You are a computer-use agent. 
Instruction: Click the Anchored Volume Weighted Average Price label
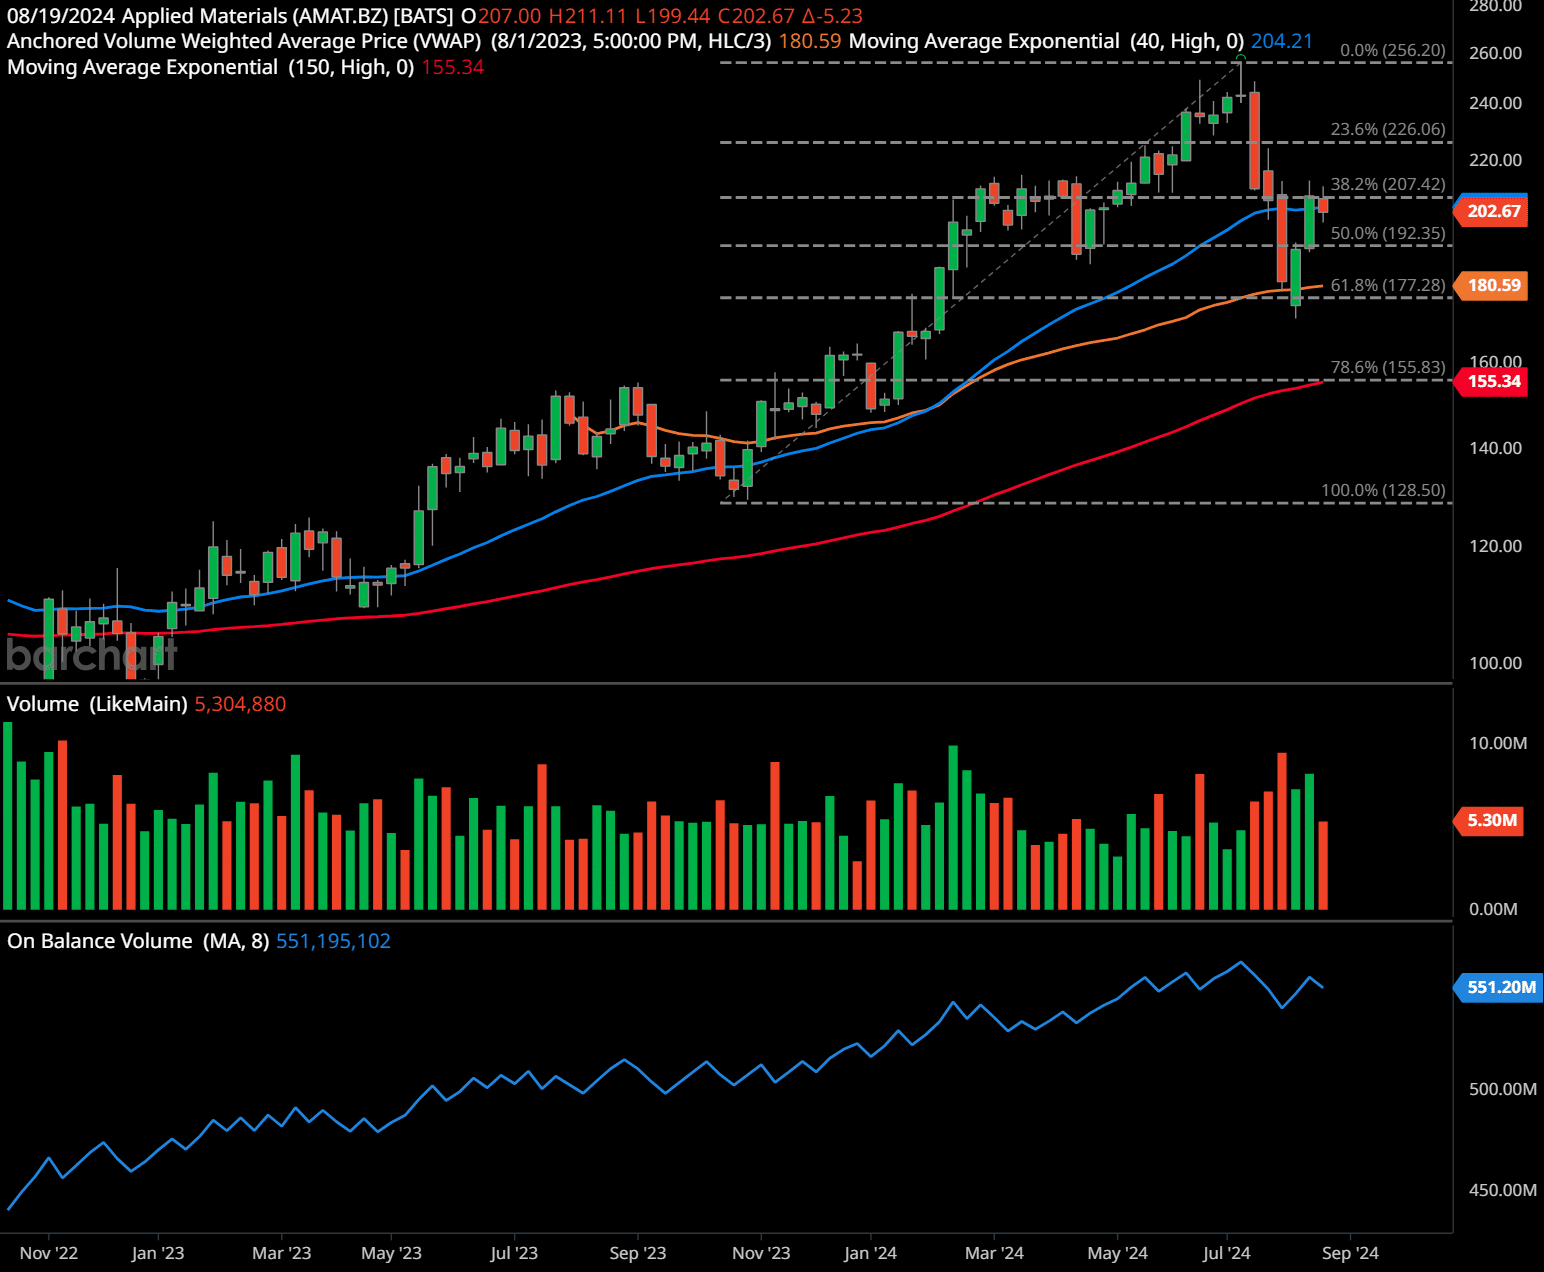coord(244,41)
